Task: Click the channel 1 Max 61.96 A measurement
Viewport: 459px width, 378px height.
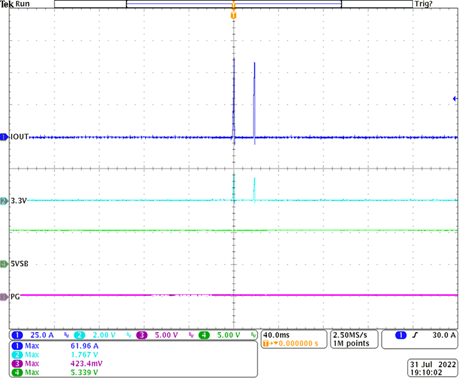Action: tap(55, 346)
